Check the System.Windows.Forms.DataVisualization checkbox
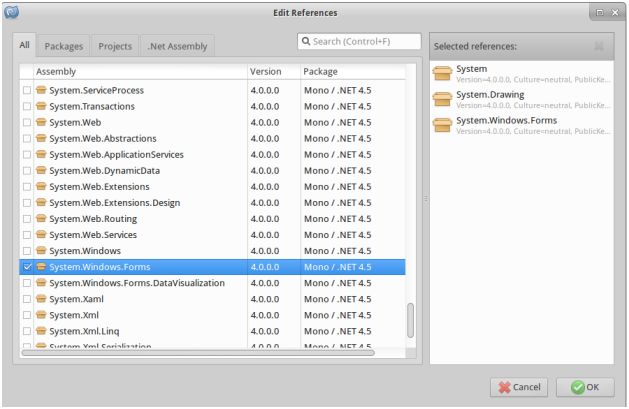 [27, 283]
